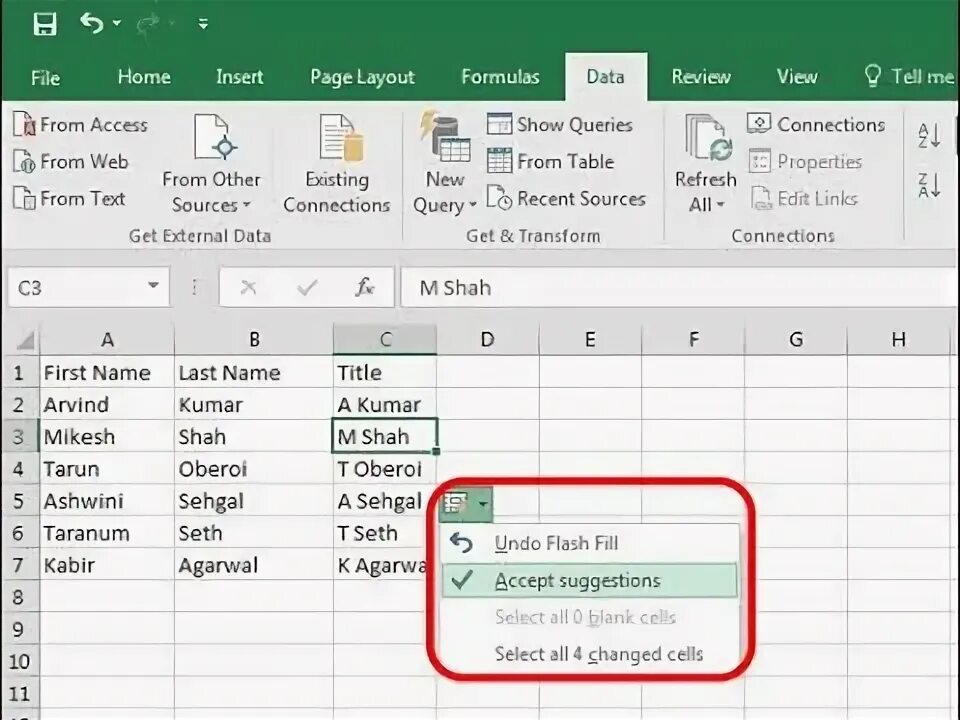
Task: Open the File tab
Action: (45, 77)
